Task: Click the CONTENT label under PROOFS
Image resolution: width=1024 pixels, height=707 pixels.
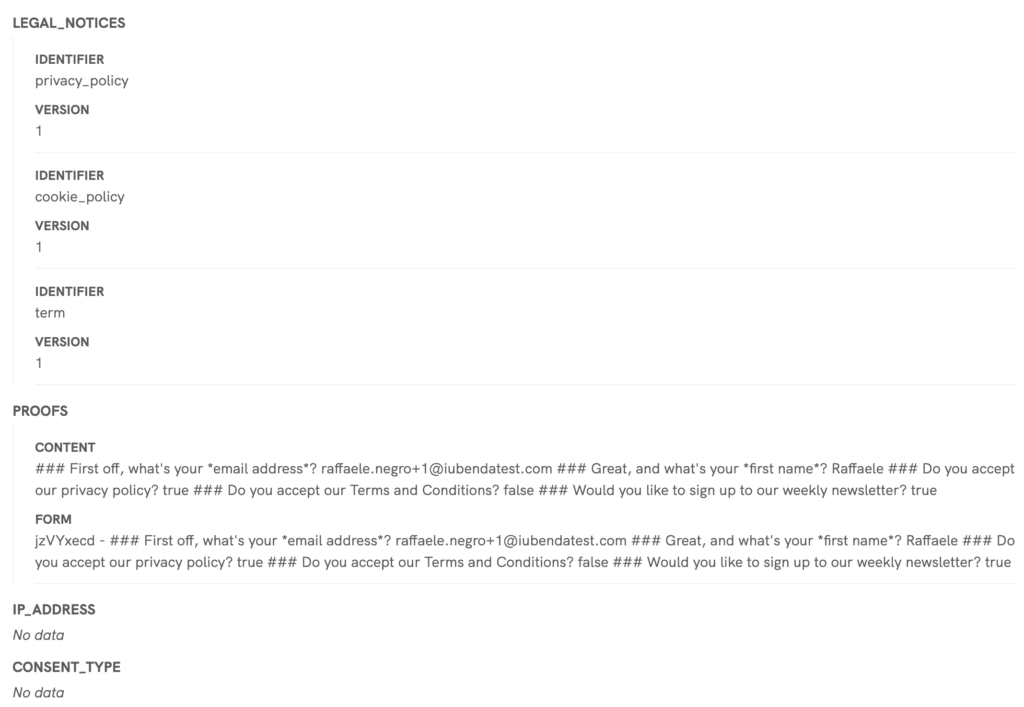Action: coord(65,448)
